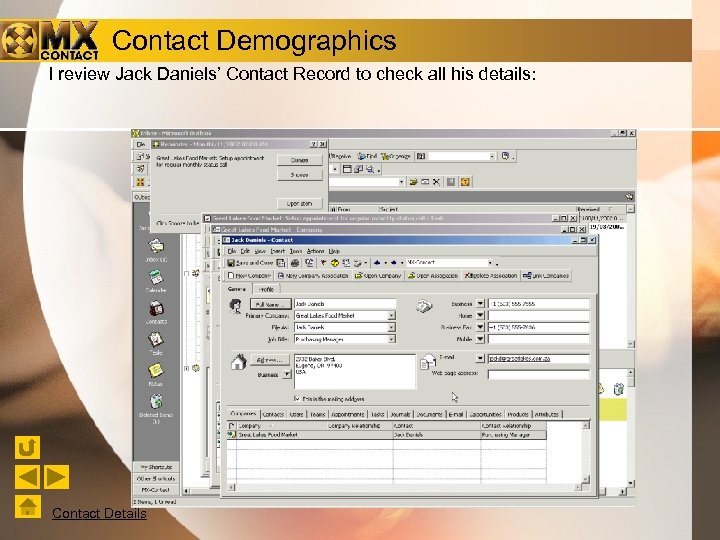
Task: Open the File as dropdown
Action: pos(391,327)
